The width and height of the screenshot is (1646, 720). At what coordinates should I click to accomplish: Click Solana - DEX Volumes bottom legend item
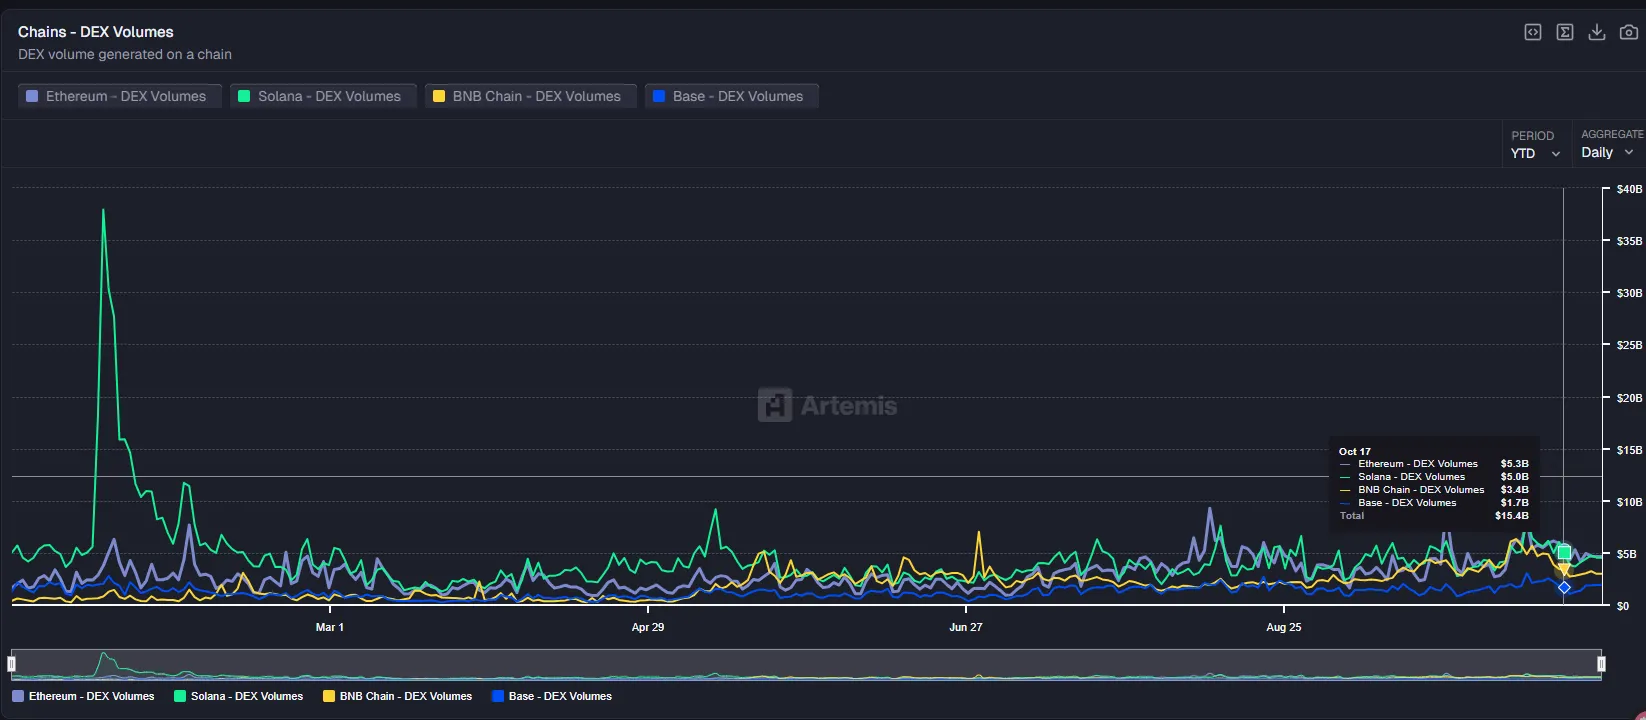click(239, 696)
